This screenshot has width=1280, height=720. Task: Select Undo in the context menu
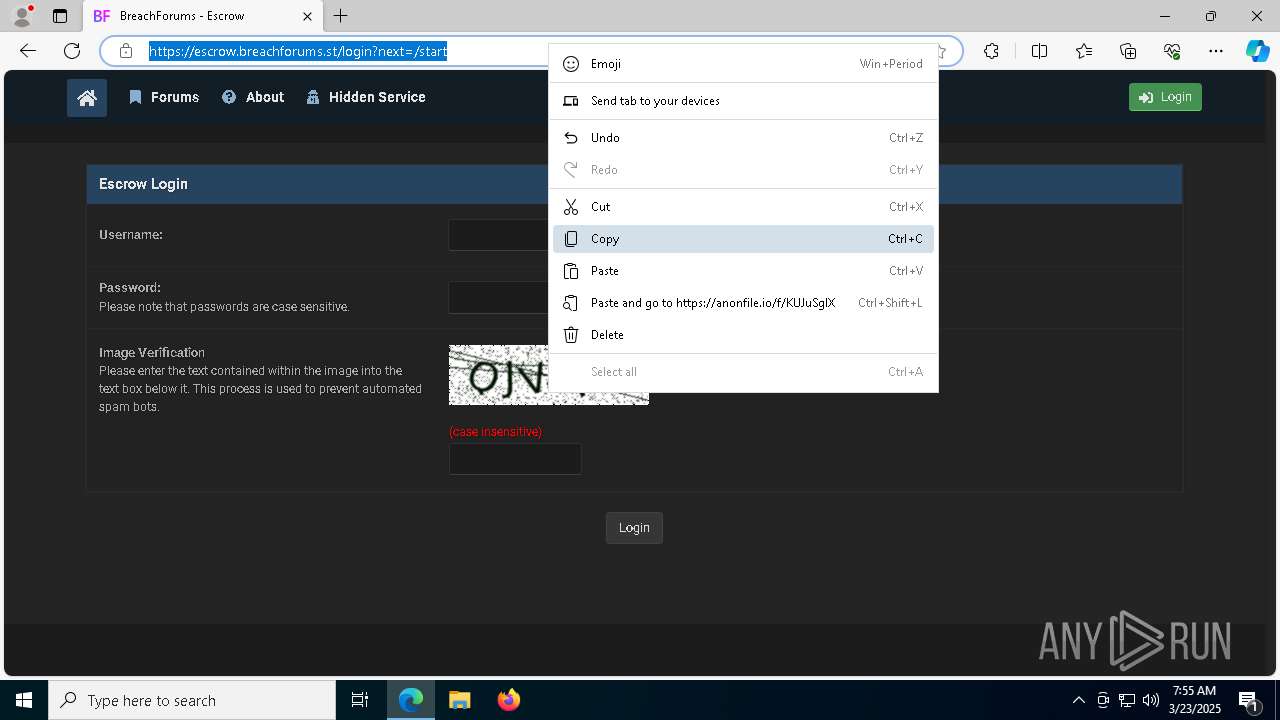coord(743,138)
